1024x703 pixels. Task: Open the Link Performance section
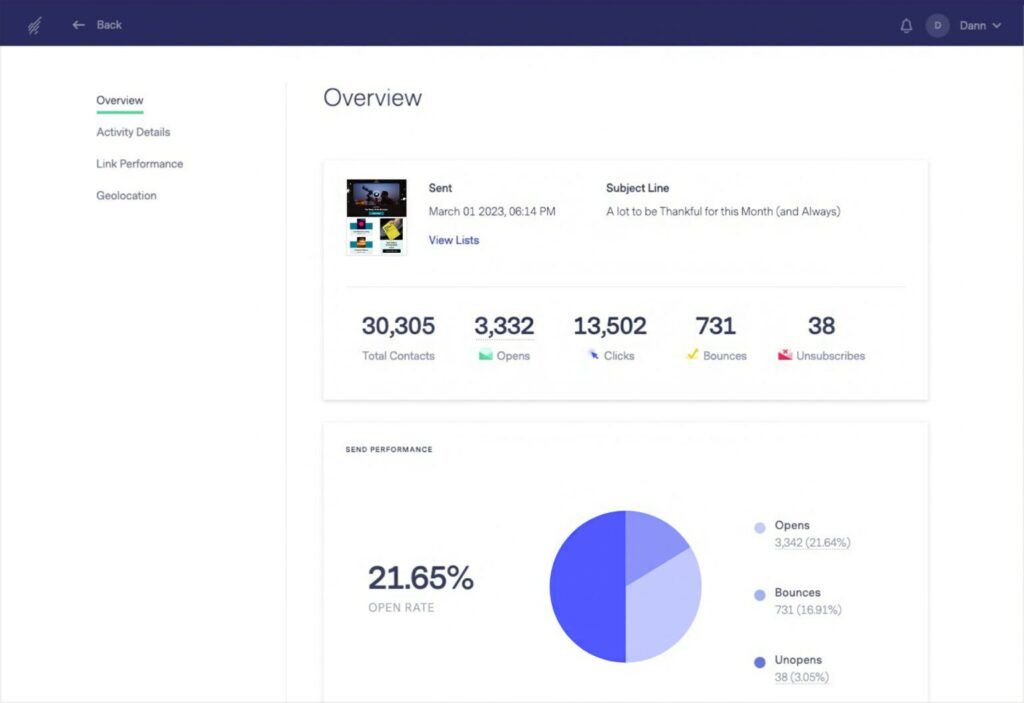(139, 163)
